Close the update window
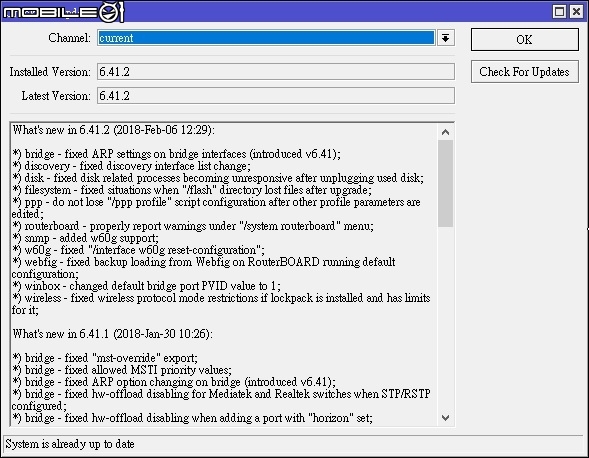 click(x=575, y=12)
